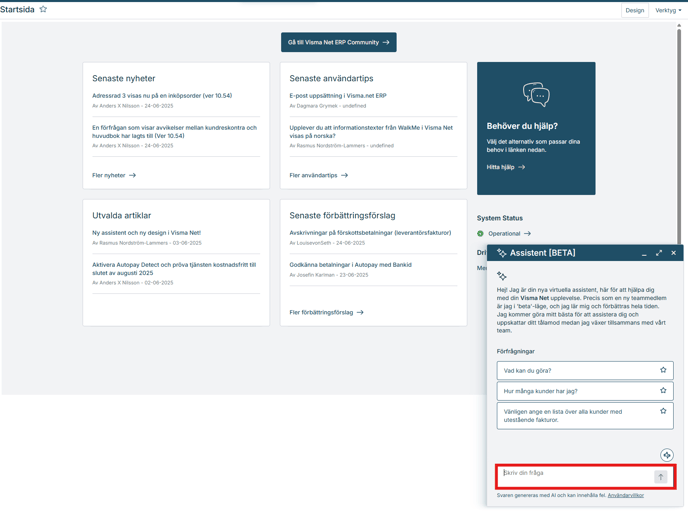Click the Fler användartips link
The height and width of the screenshot is (513, 688).
tap(318, 175)
